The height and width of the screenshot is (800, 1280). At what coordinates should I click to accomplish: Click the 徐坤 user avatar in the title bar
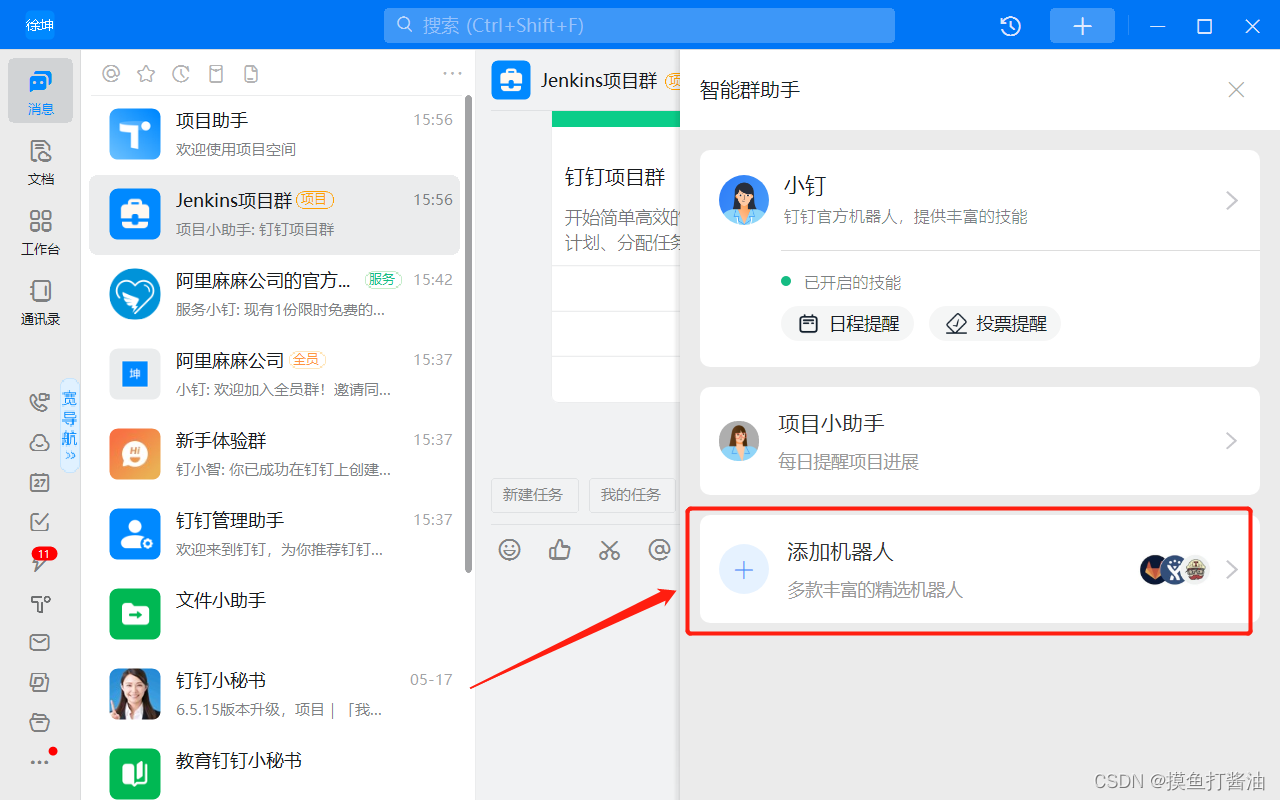pos(40,25)
